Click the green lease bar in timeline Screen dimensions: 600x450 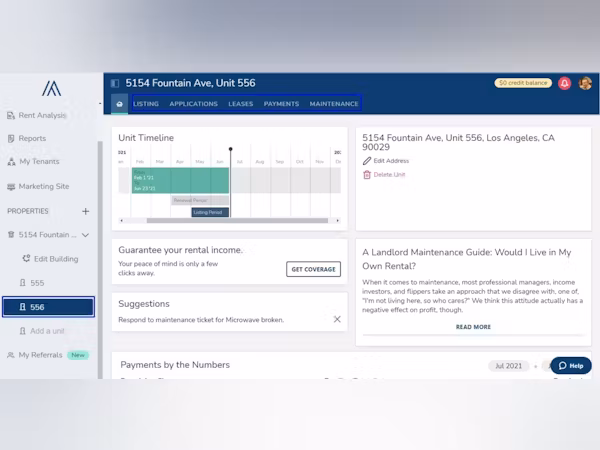coord(180,181)
